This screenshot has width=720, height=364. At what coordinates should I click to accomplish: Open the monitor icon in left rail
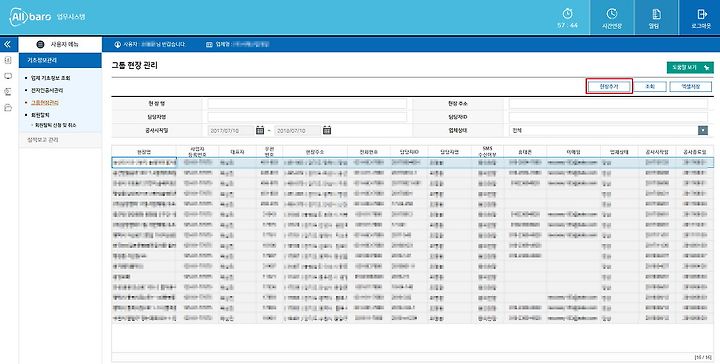coord(8,76)
